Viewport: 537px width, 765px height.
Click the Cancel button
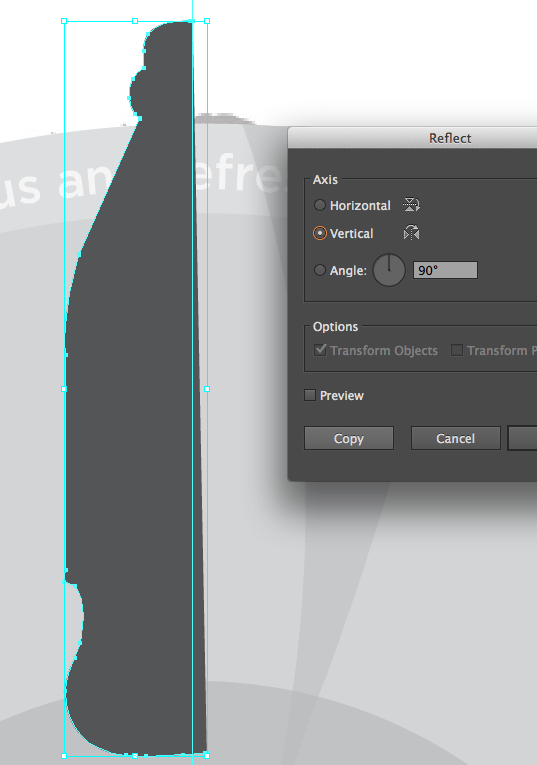coord(456,438)
